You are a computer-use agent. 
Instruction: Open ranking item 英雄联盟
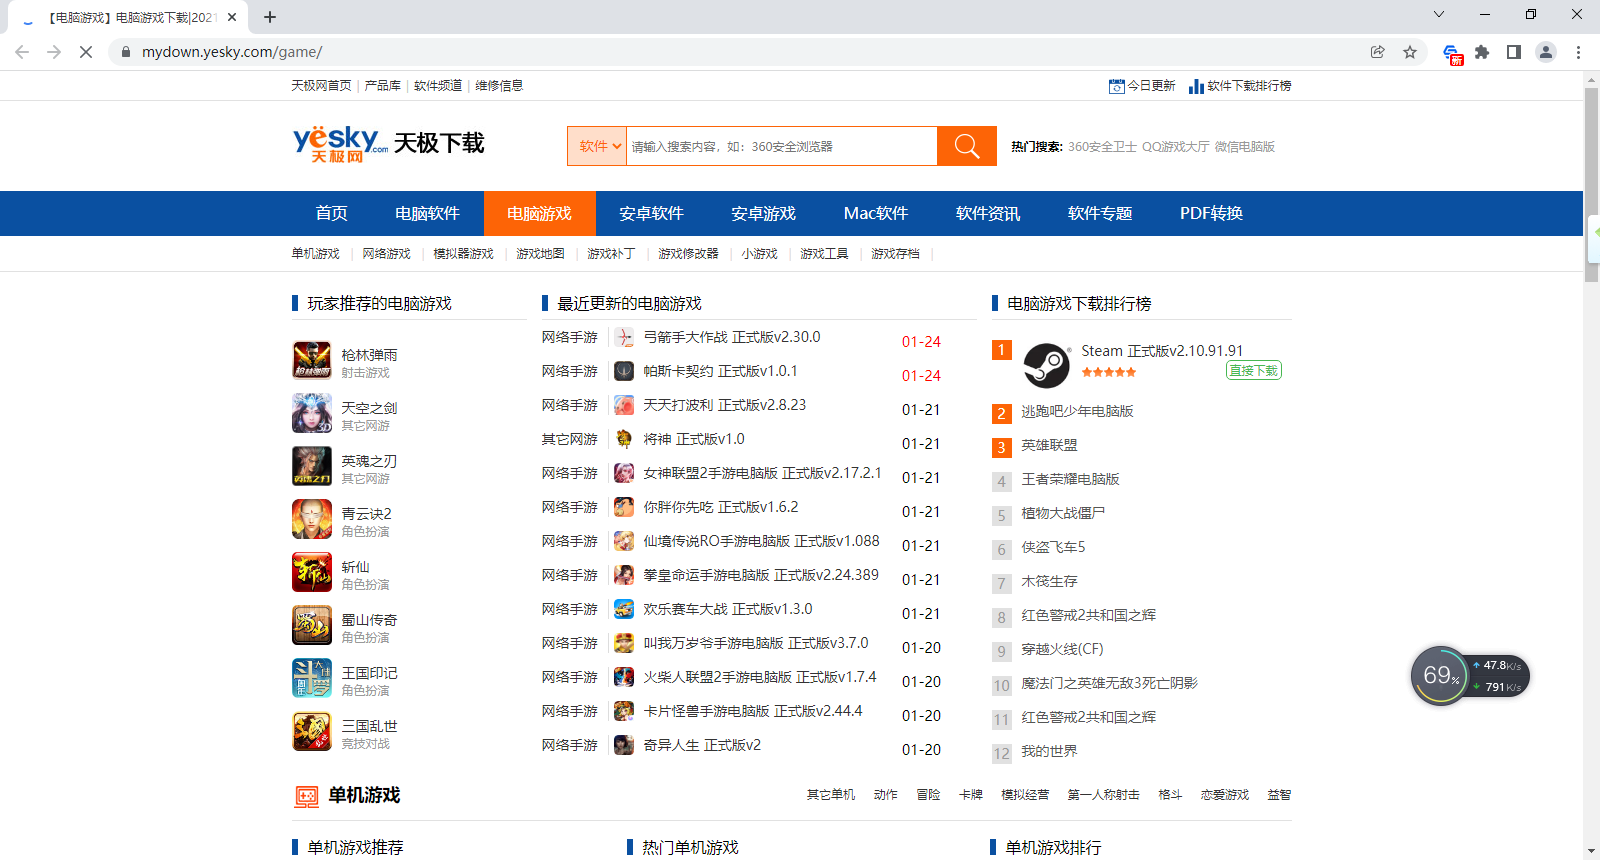(x=1050, y=445)
